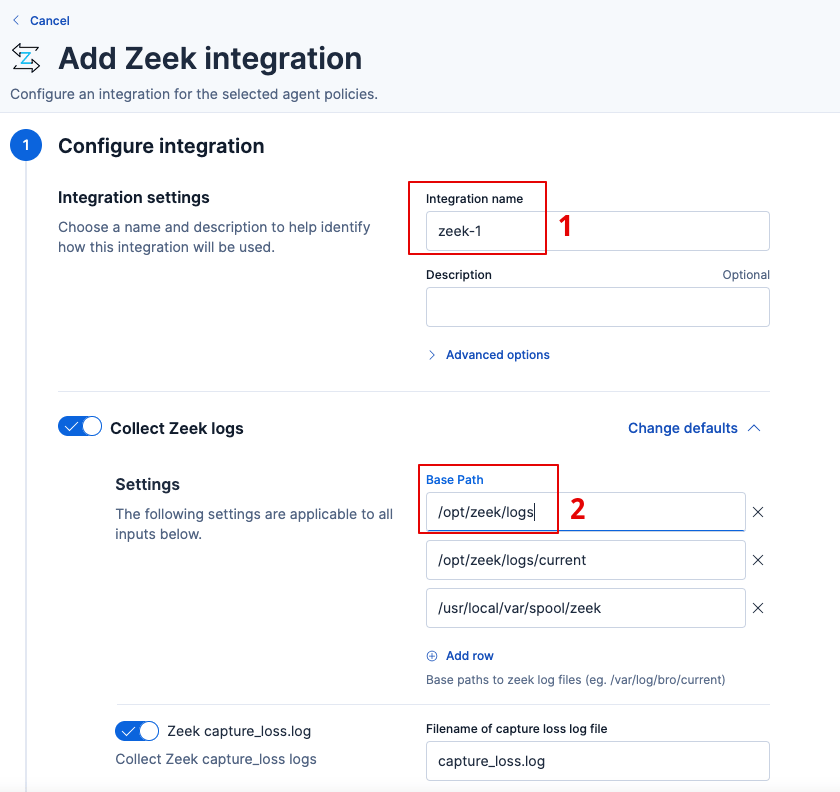Remove the /usr/local/var/spool/zeek path entry
Image resolution: width=840 pixels, height=792 pixels.
pyautogui.click(x=758, y=608)
